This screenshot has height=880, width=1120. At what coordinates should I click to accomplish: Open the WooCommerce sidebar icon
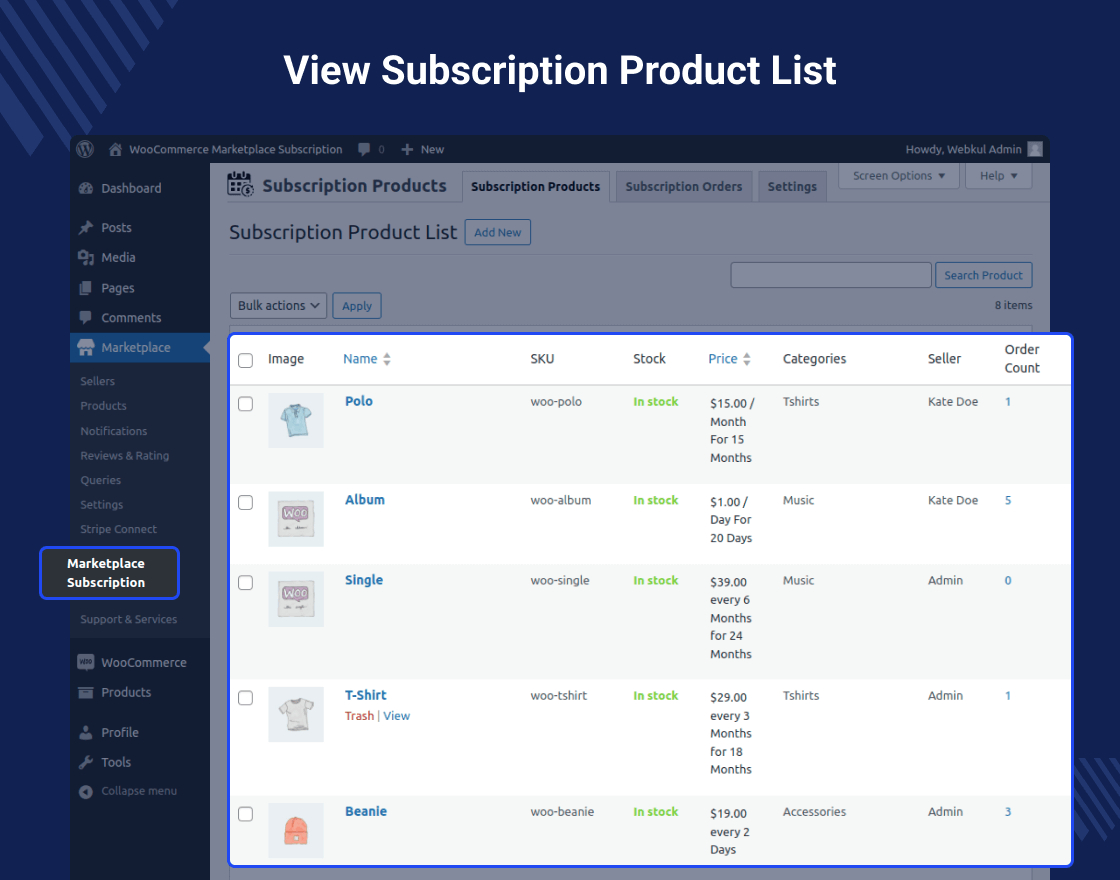click(86, 662)
